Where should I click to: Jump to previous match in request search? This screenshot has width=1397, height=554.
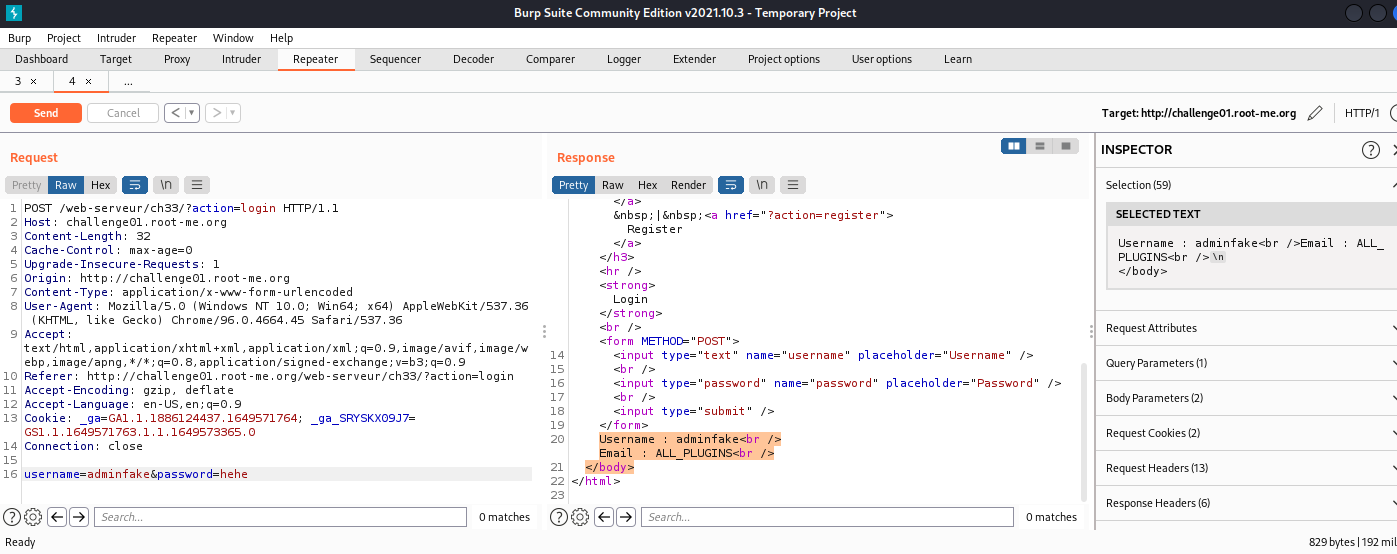coord(57,517)
